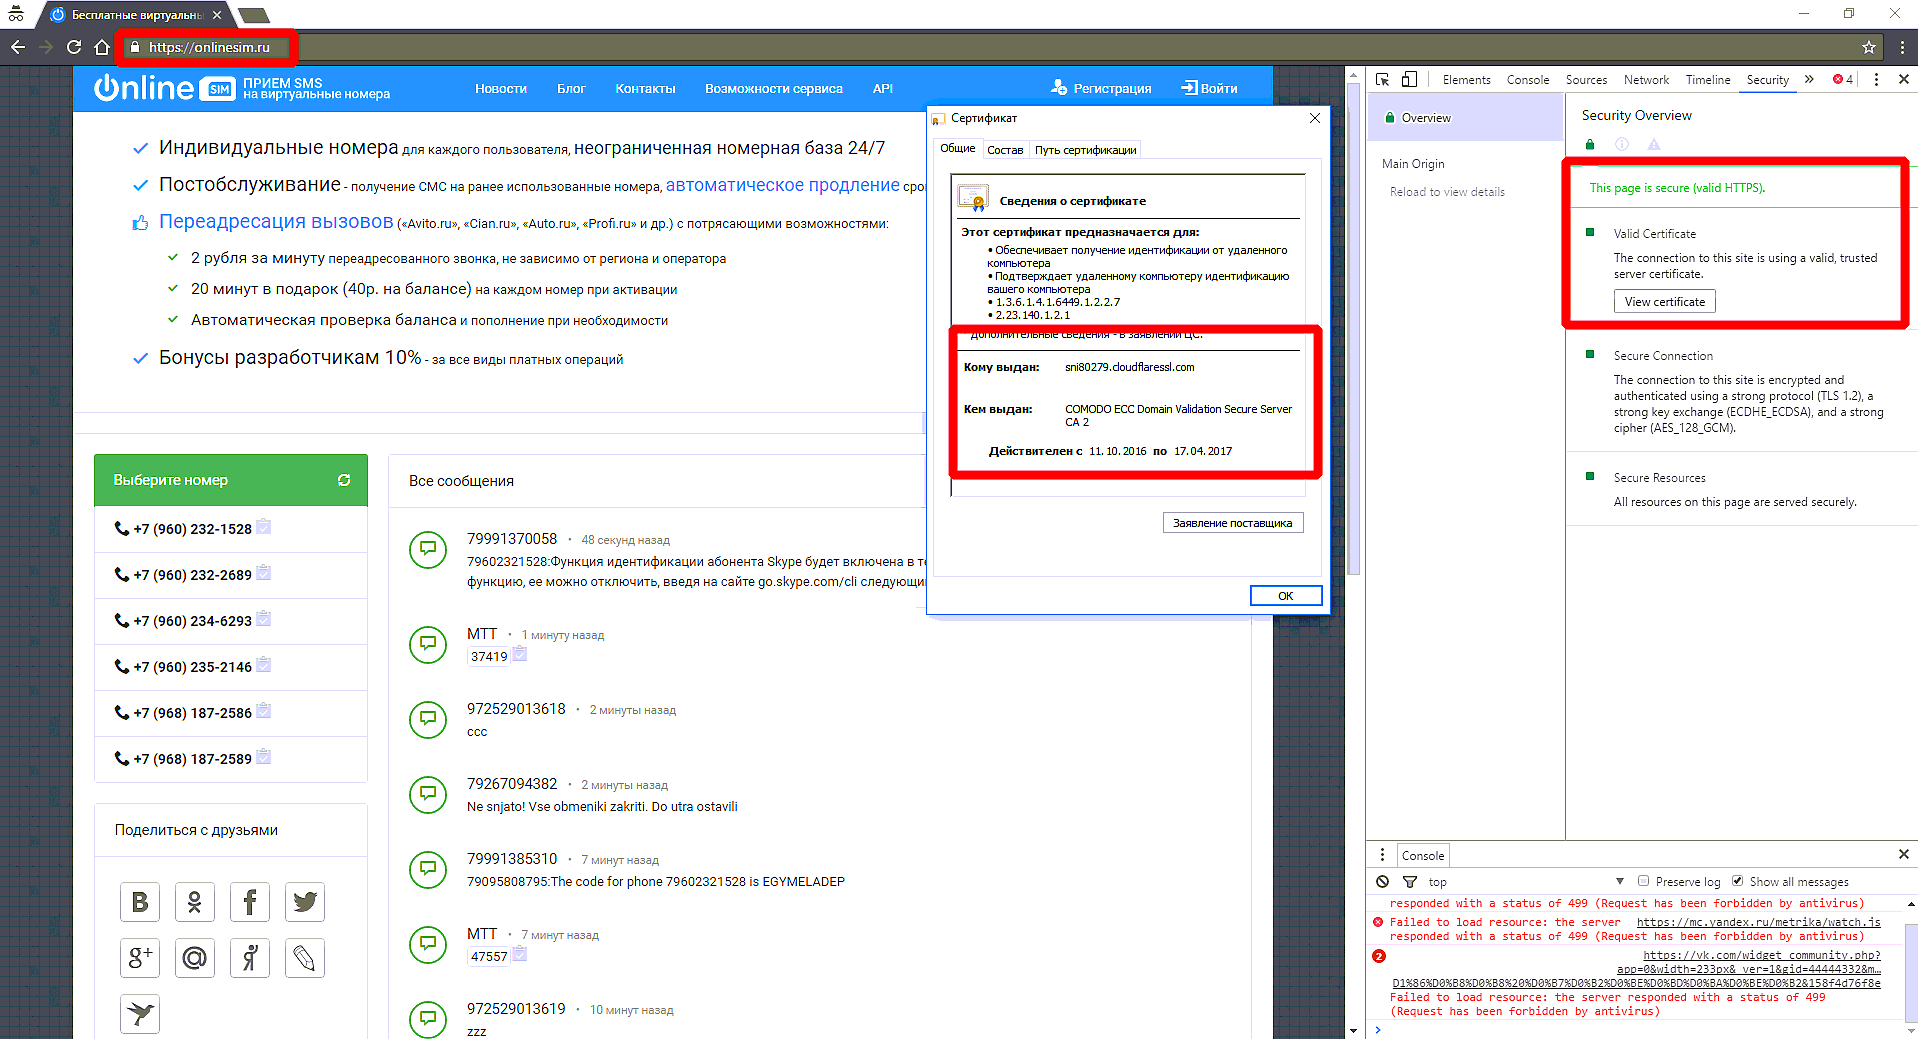Clear the console with the clear icon
Screen dimensions: 1918x1039
1382,882
